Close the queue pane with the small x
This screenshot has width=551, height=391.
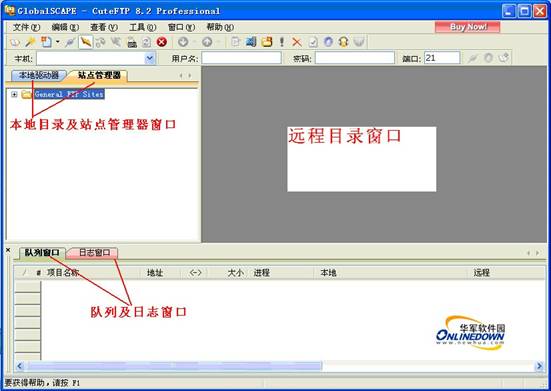point(8,250)
